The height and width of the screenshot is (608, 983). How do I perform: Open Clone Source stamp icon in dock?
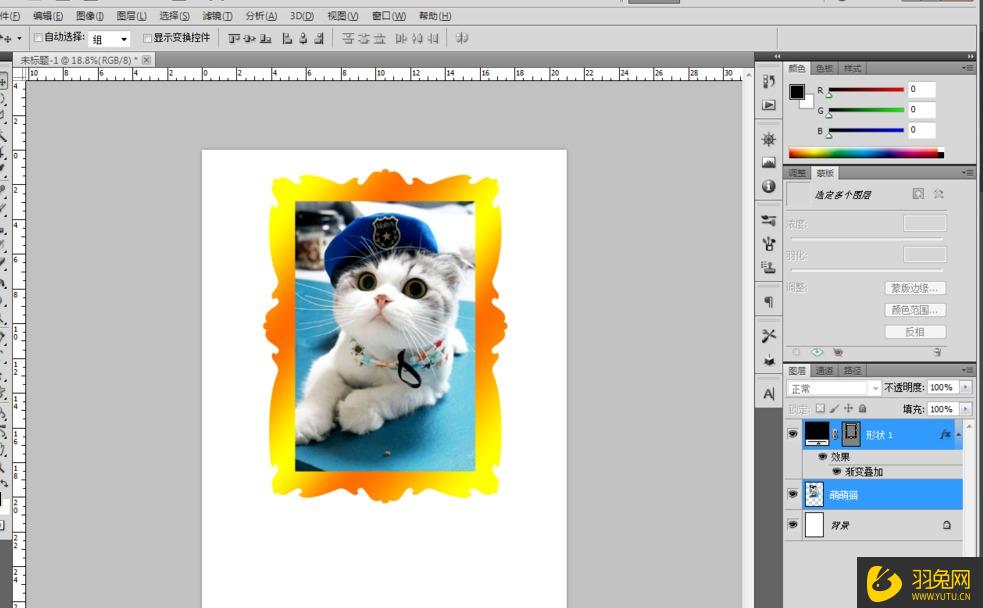point(769,267)
